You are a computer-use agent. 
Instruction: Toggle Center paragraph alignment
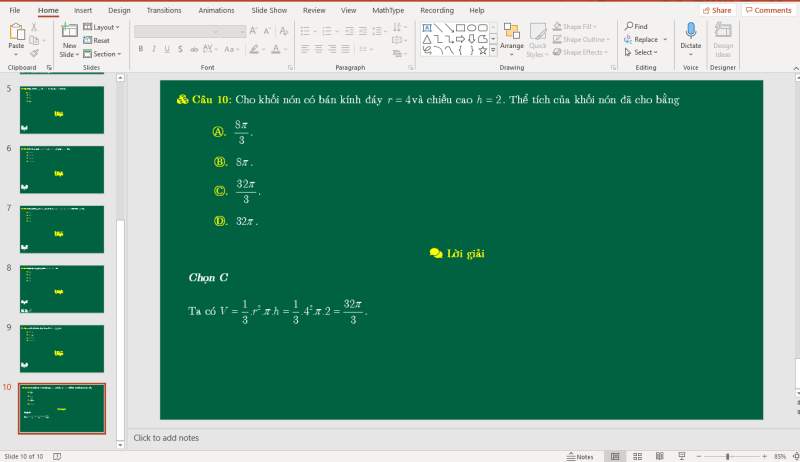318,49
